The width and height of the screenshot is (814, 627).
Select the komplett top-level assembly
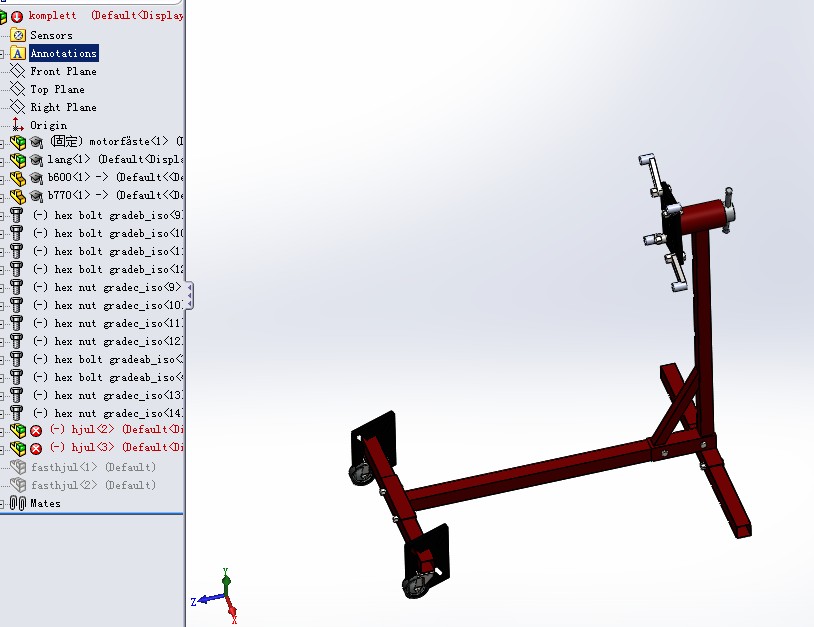point(106,16)
